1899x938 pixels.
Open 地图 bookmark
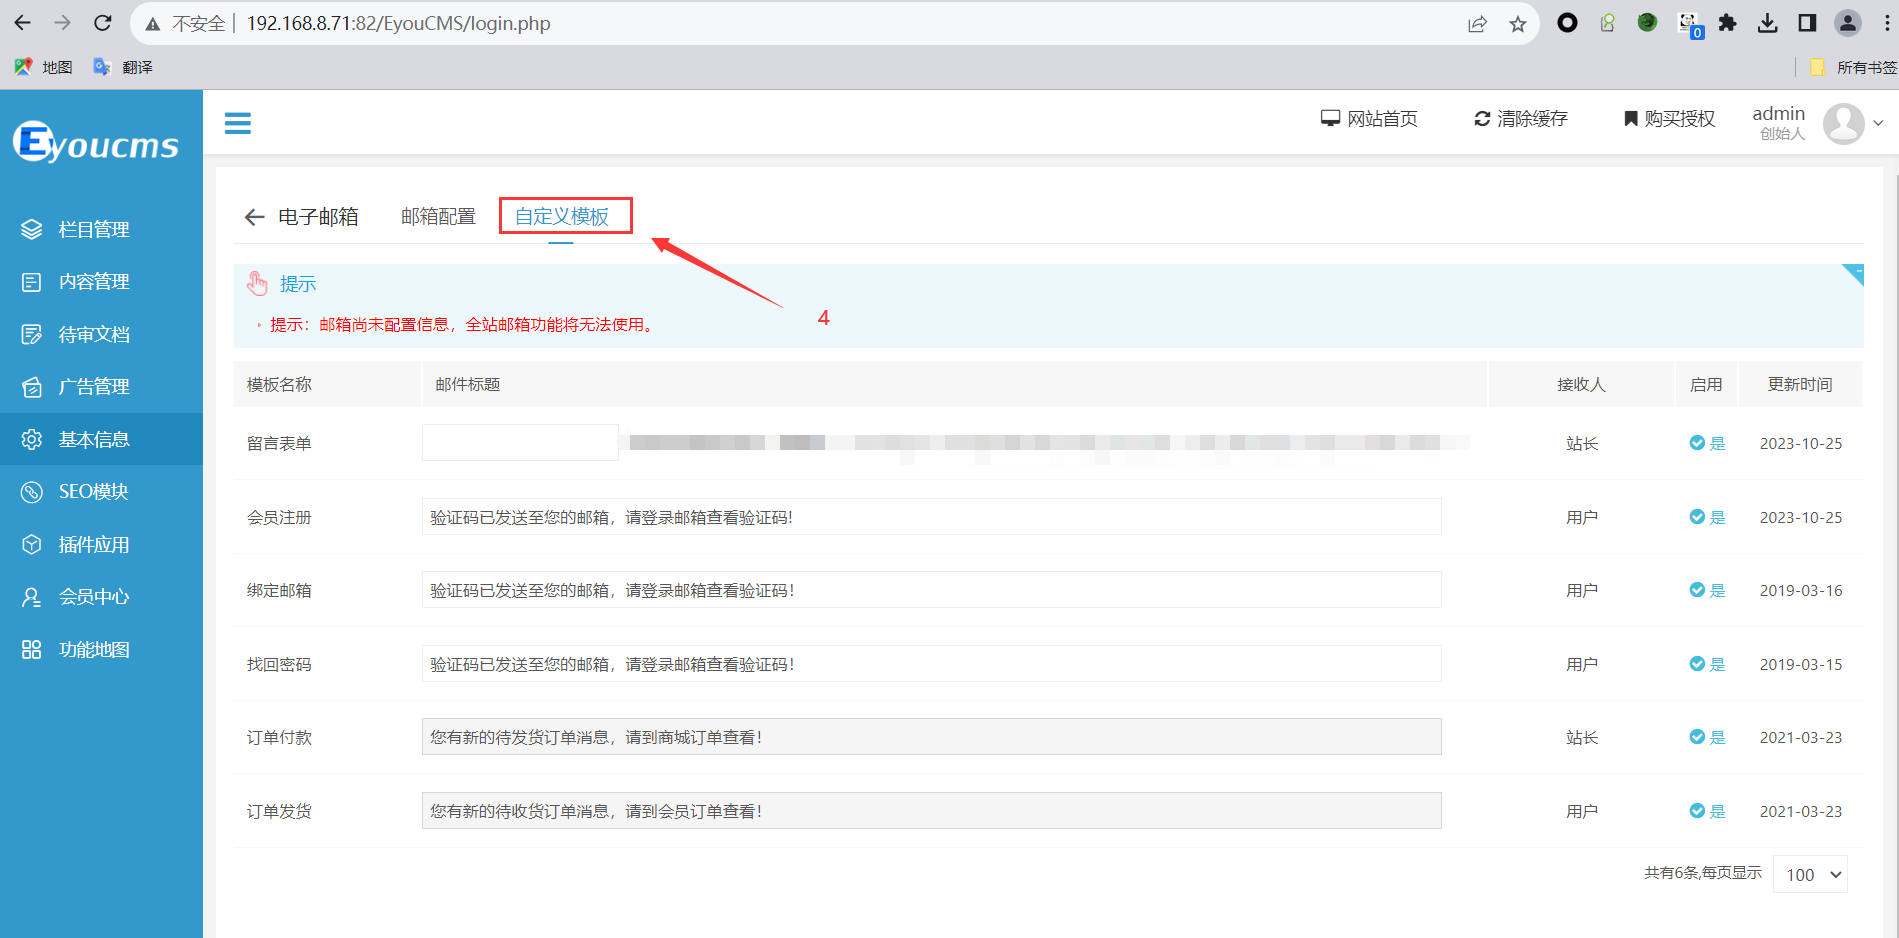point(43,67)
